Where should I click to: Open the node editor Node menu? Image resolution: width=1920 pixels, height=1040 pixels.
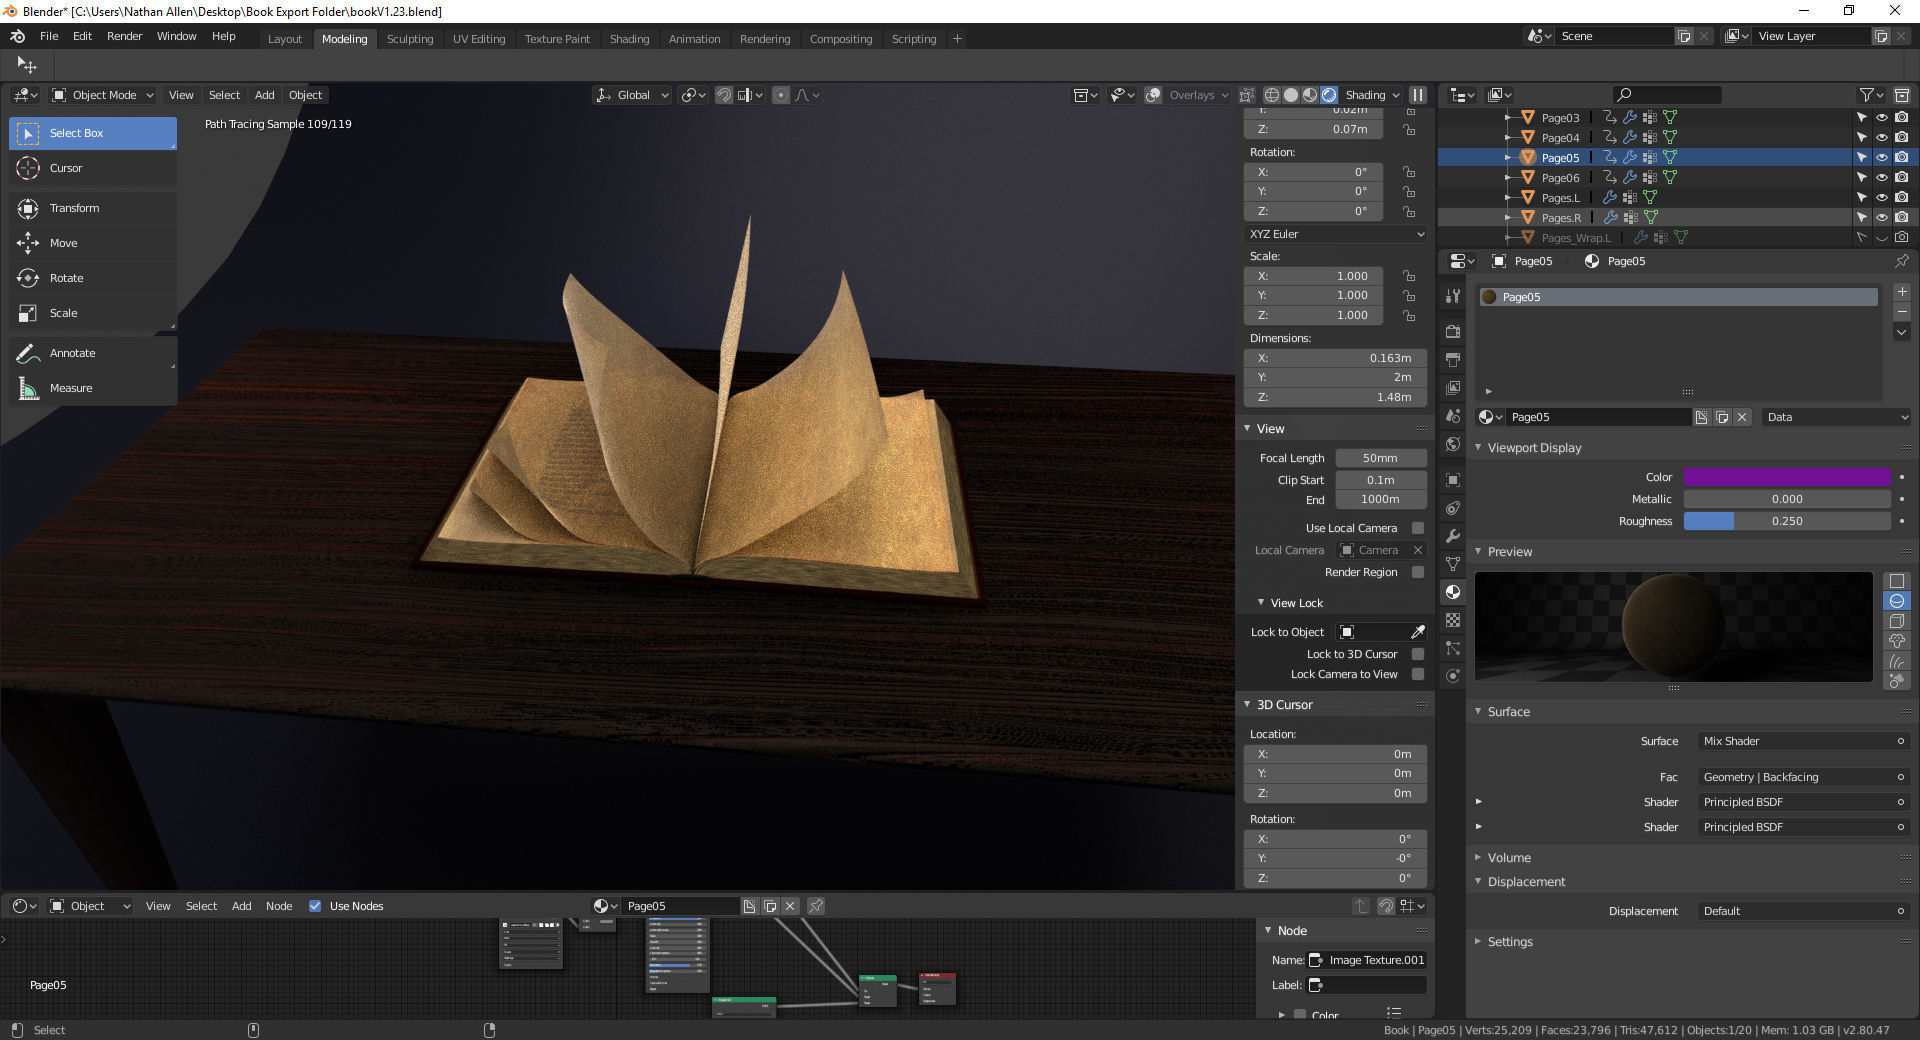click(279, 906)
